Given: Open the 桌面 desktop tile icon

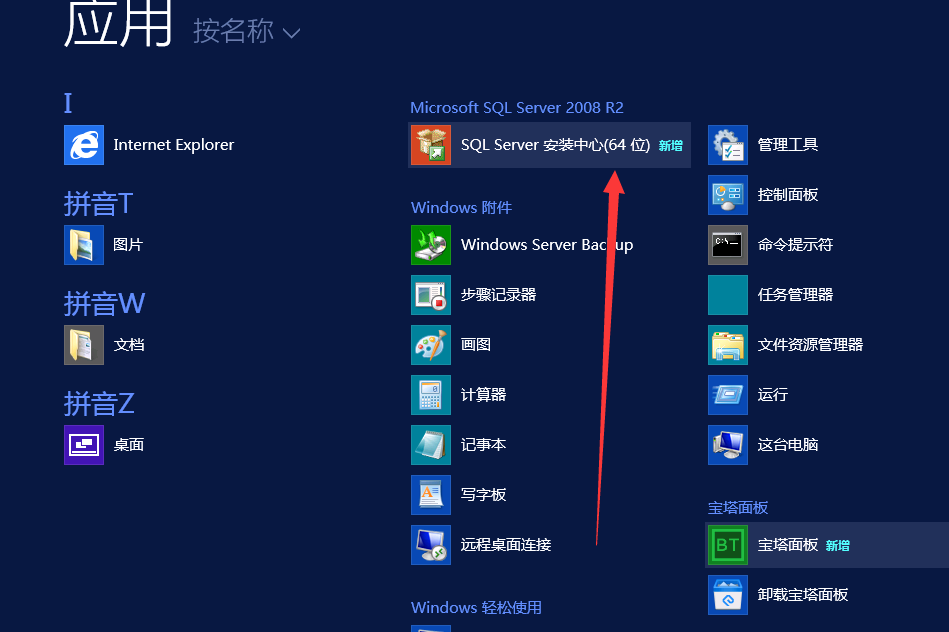Looking at the screenshot, I should click(x=84, y=445).
